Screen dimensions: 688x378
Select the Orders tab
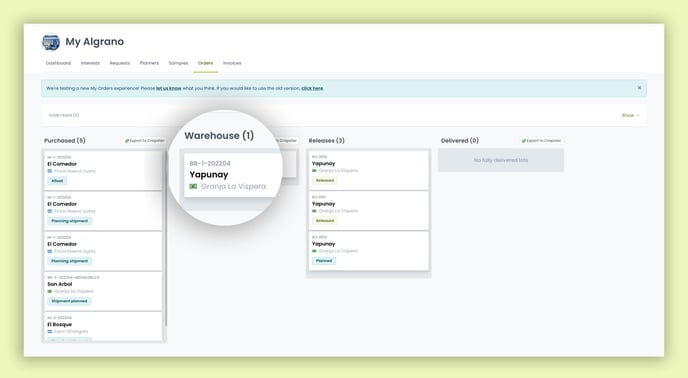[205, 63]
